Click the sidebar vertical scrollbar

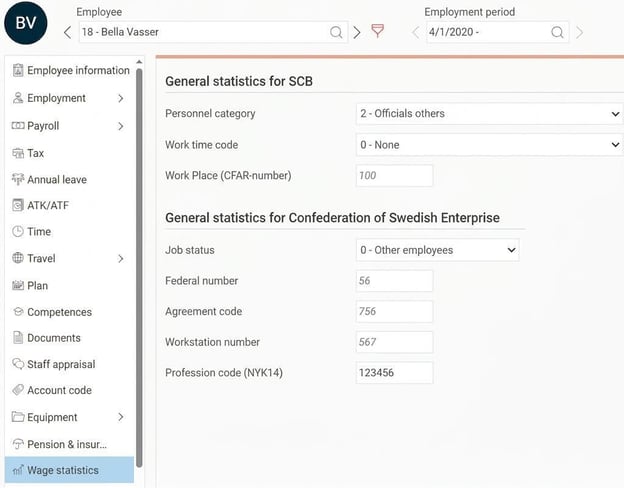pos(139,268)
